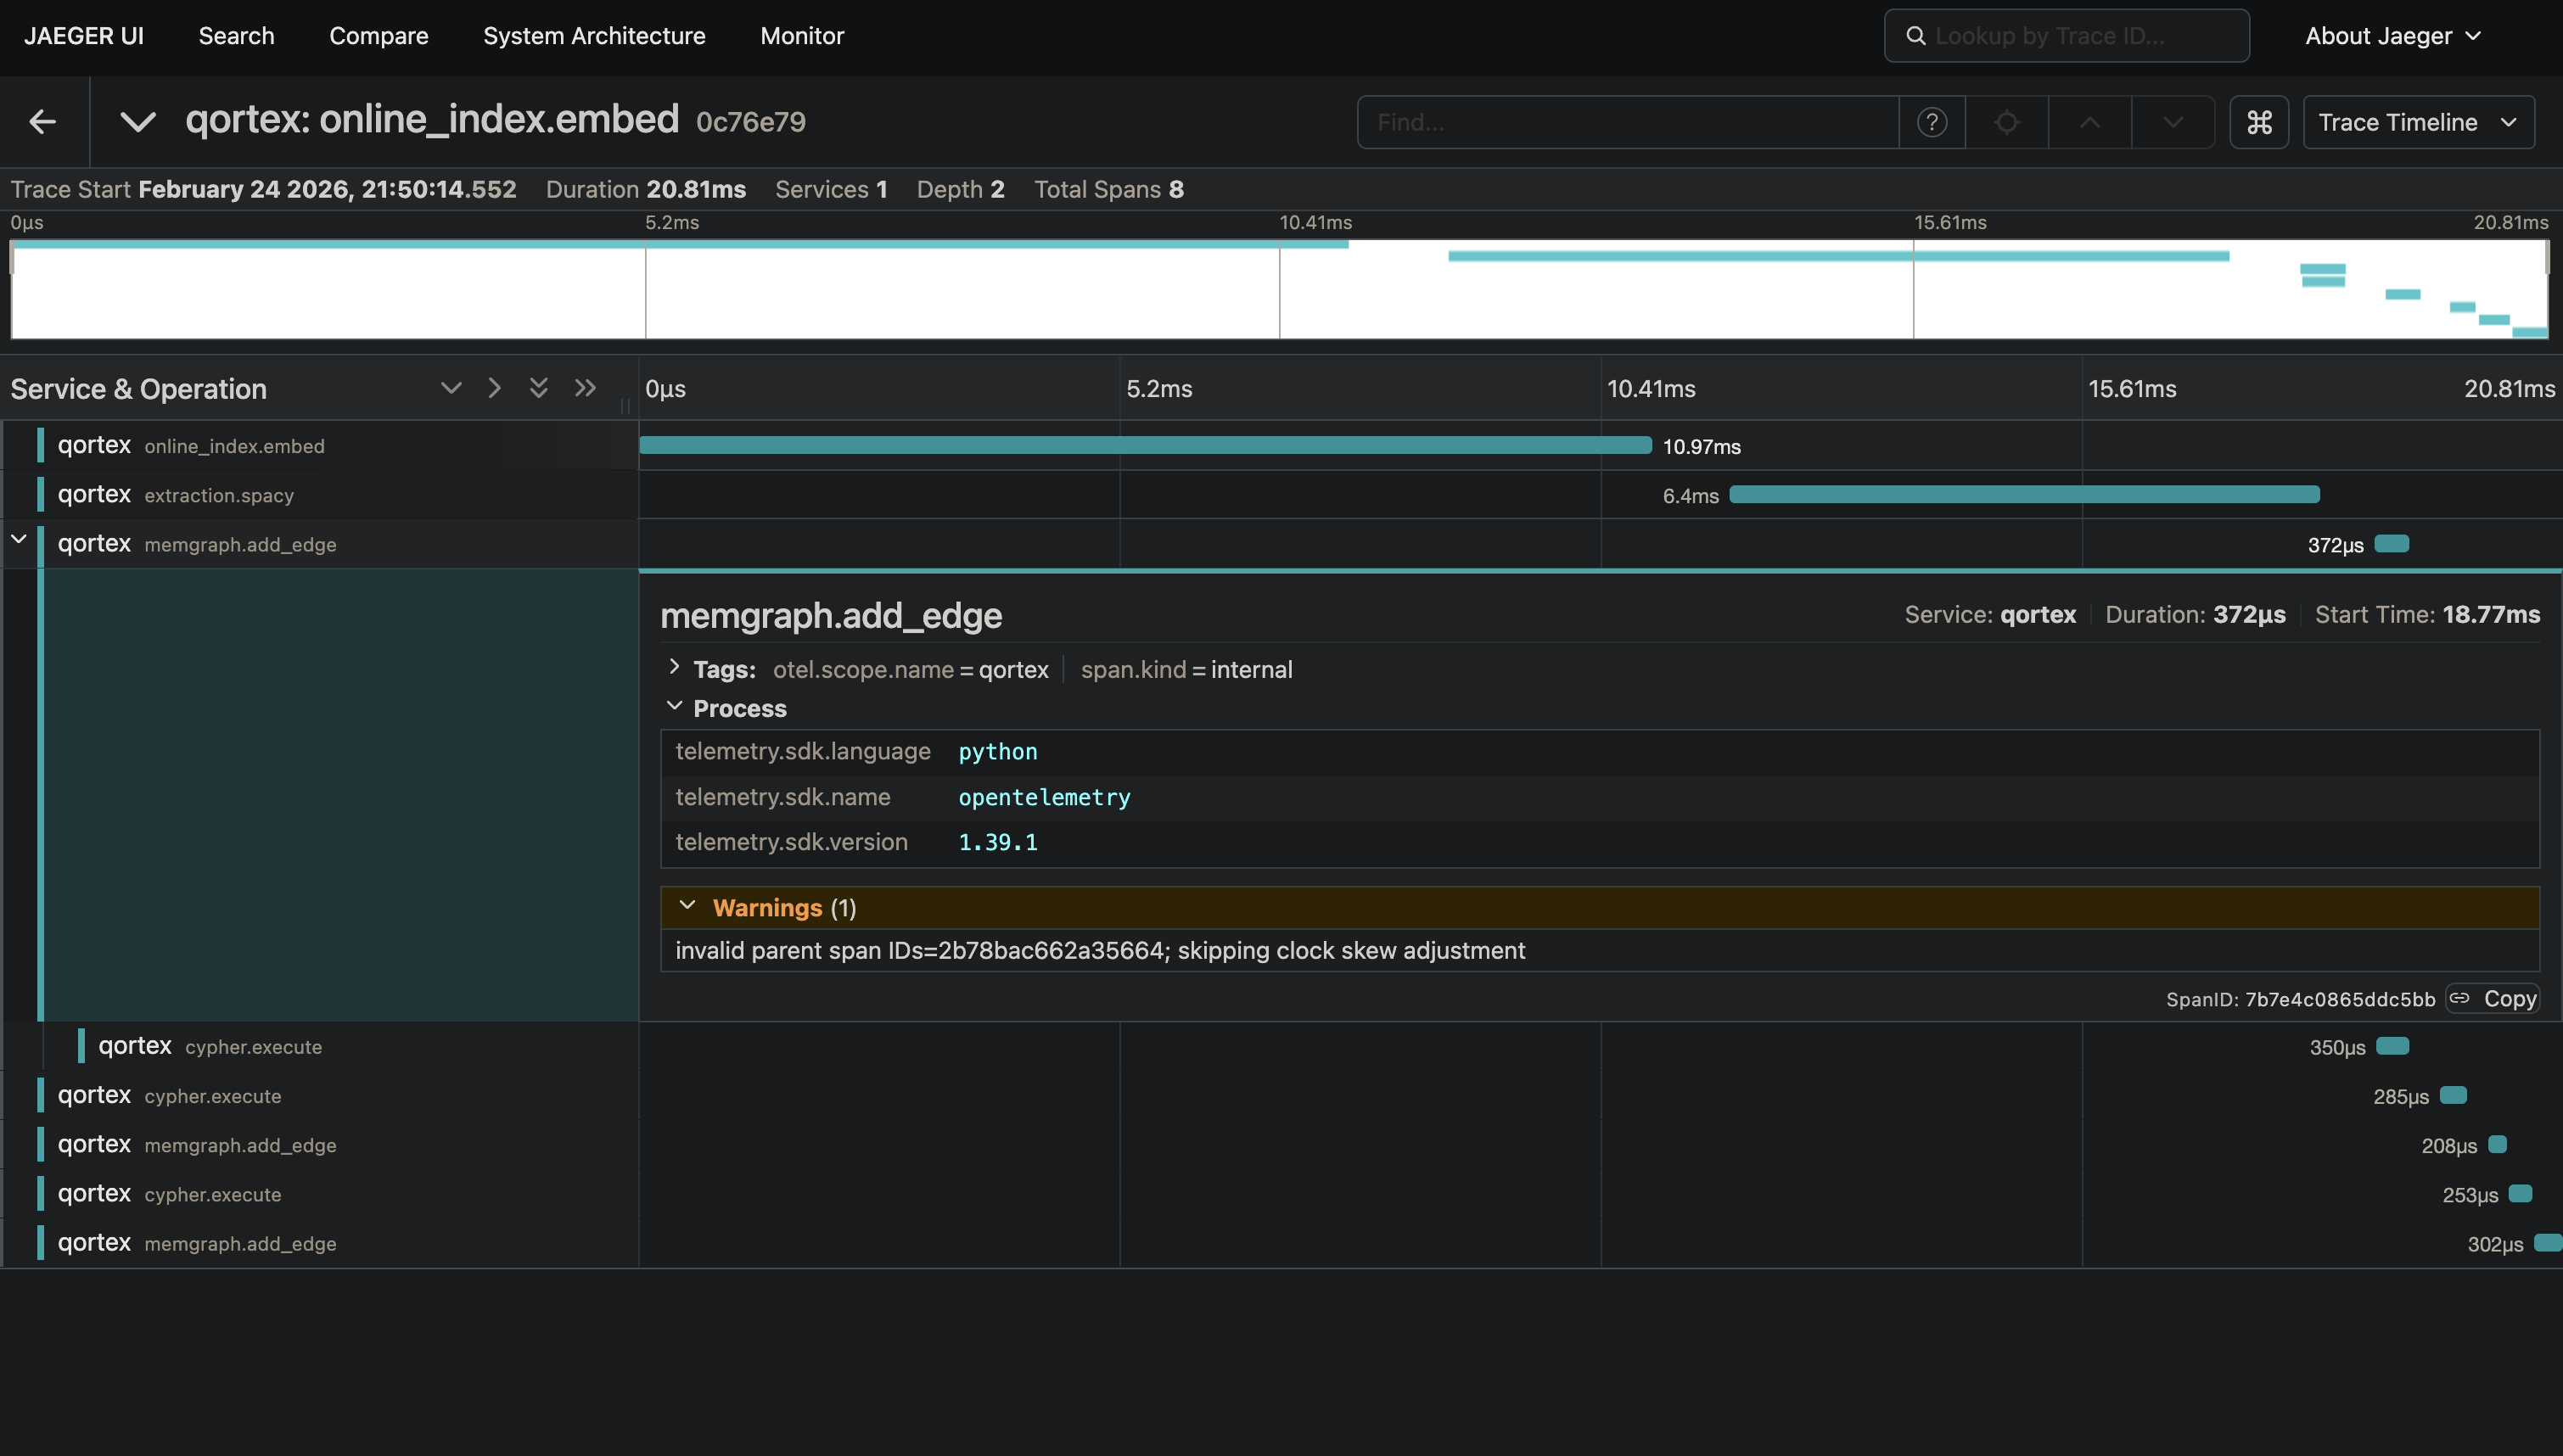
Task: Open the About Jaeger menu
Action: pos(2392,36)
